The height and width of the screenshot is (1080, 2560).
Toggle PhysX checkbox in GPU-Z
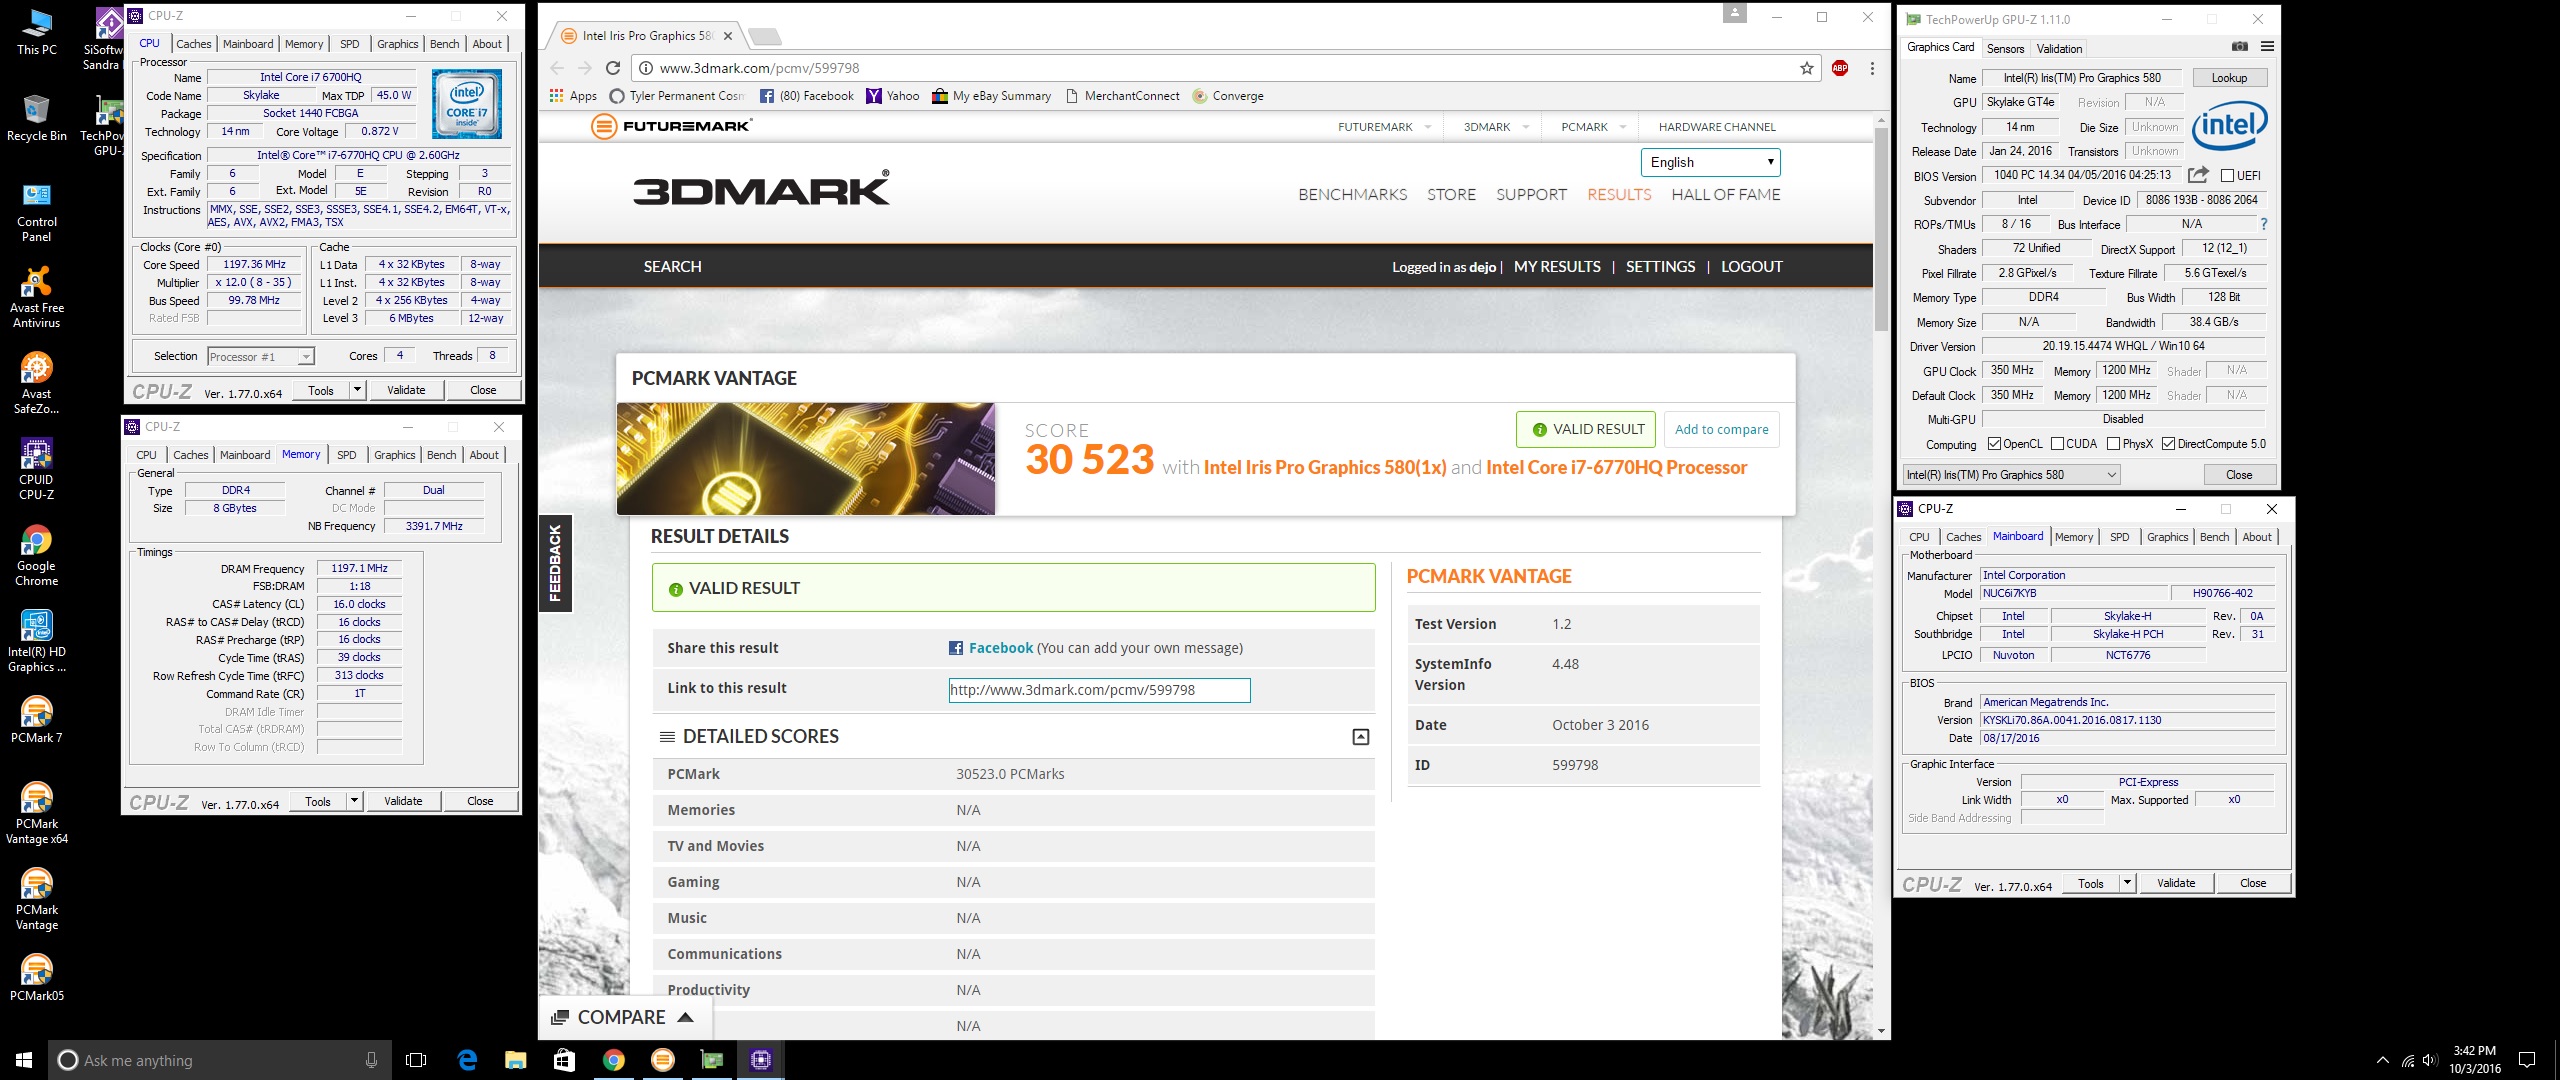pos(2113,444)
